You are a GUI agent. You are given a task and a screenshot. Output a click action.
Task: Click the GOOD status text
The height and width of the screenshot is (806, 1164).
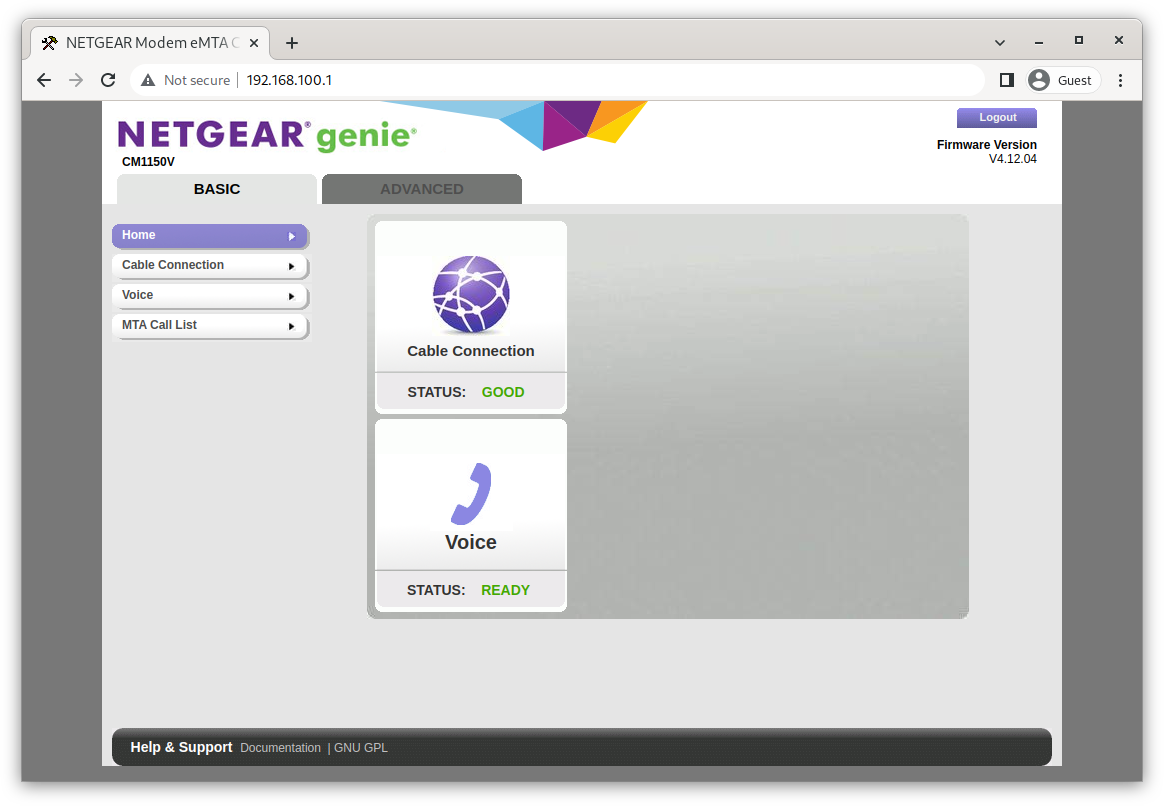(503, 393)
